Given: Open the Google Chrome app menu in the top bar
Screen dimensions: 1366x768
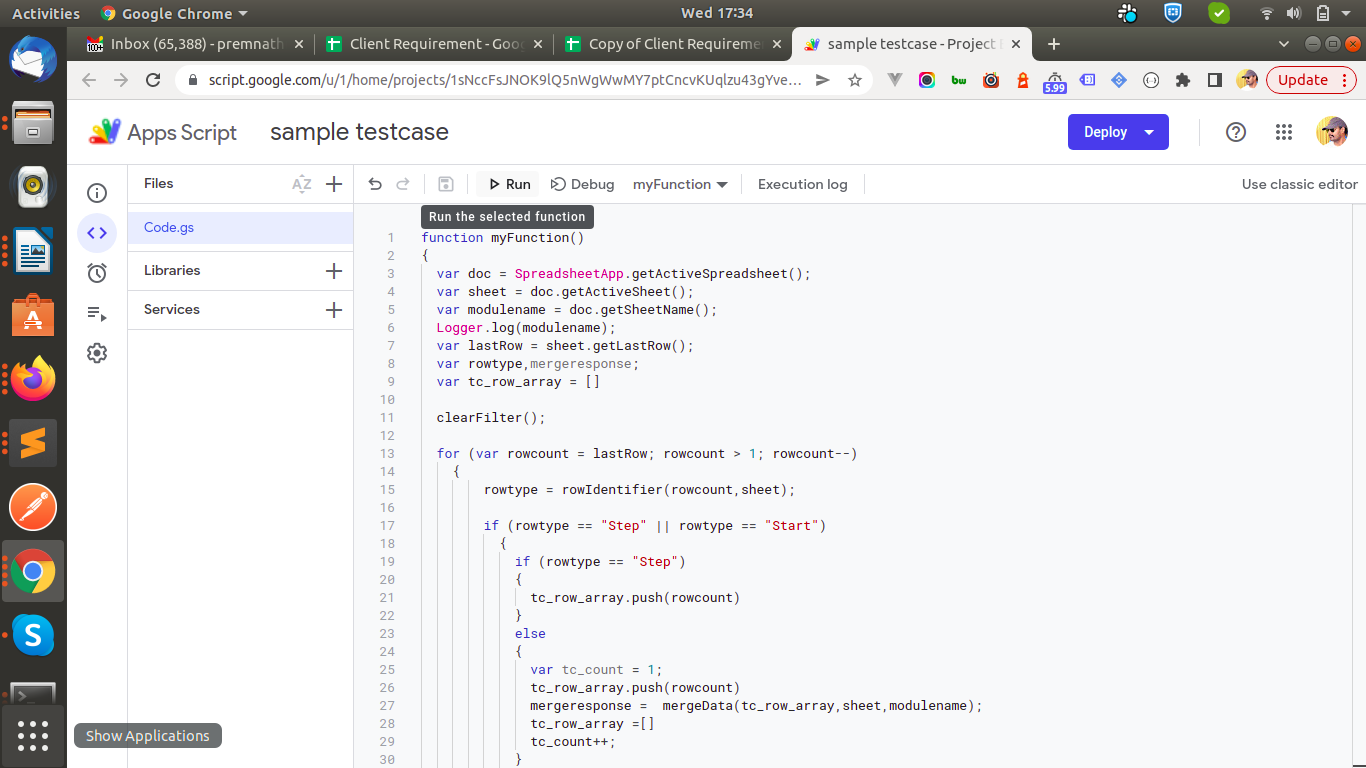Looking at the screenshot, I should tap(175, 14).
